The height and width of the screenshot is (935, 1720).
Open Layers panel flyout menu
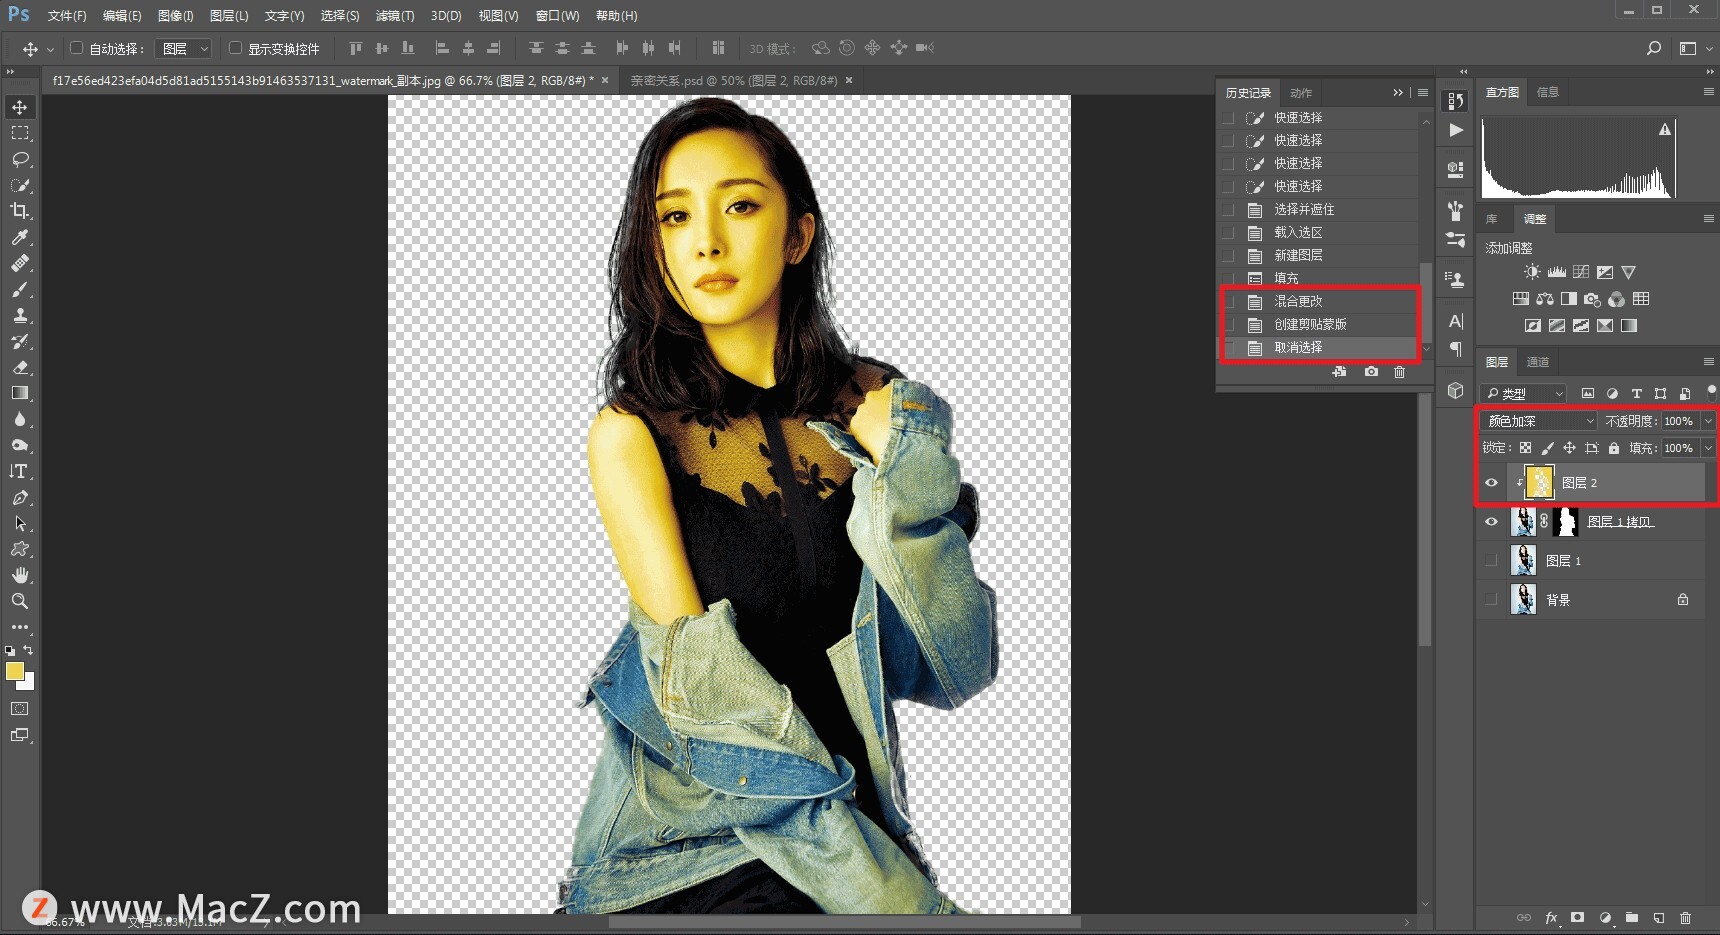coord(1708,362)
